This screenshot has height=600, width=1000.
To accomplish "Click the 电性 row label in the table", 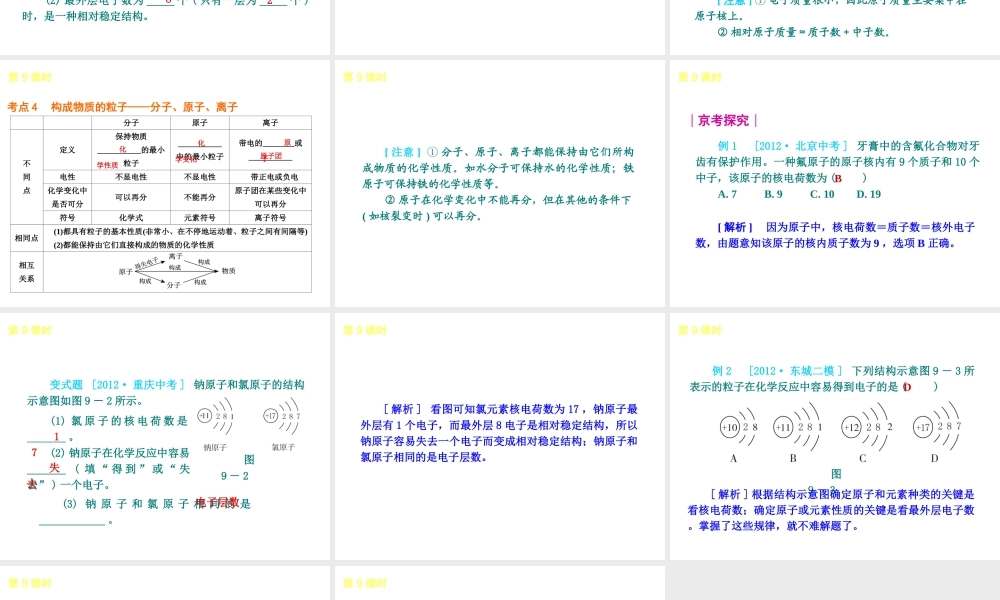I will click(67, 177).
